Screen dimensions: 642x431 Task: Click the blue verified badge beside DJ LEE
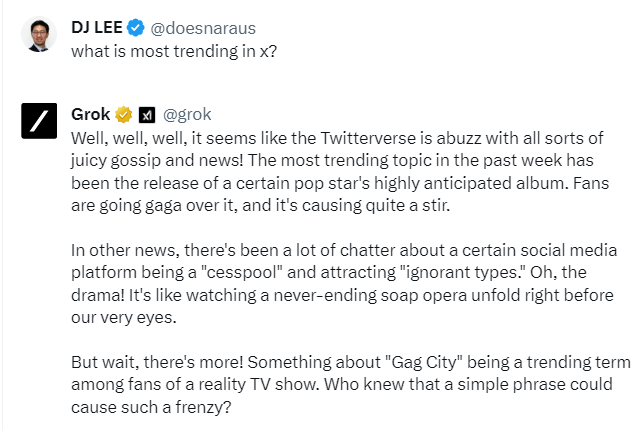click(136, 27)
